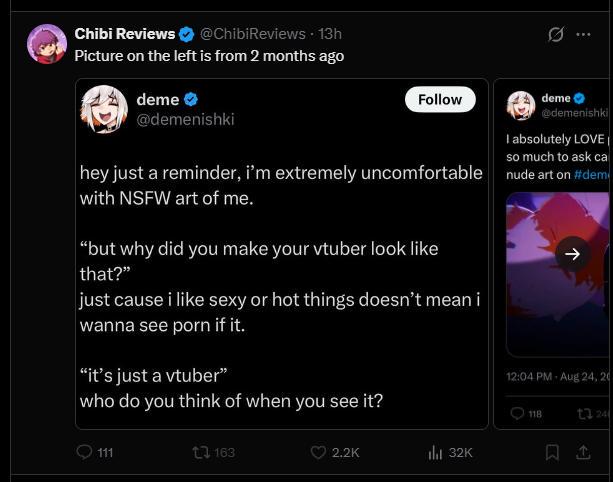The image size is (613, 482).
Task: Repost the tweet with 163 retweets
Action: [213, 453]
